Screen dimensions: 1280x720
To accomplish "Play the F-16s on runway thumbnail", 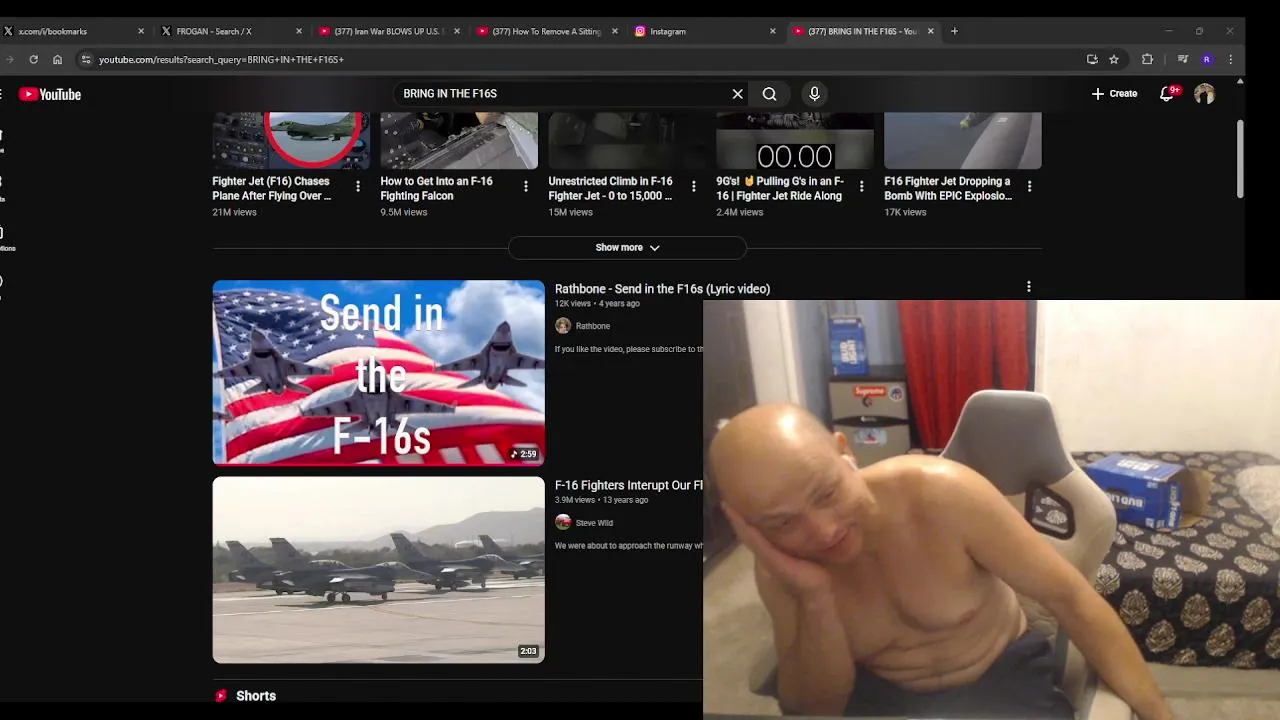I will [379, 570].
